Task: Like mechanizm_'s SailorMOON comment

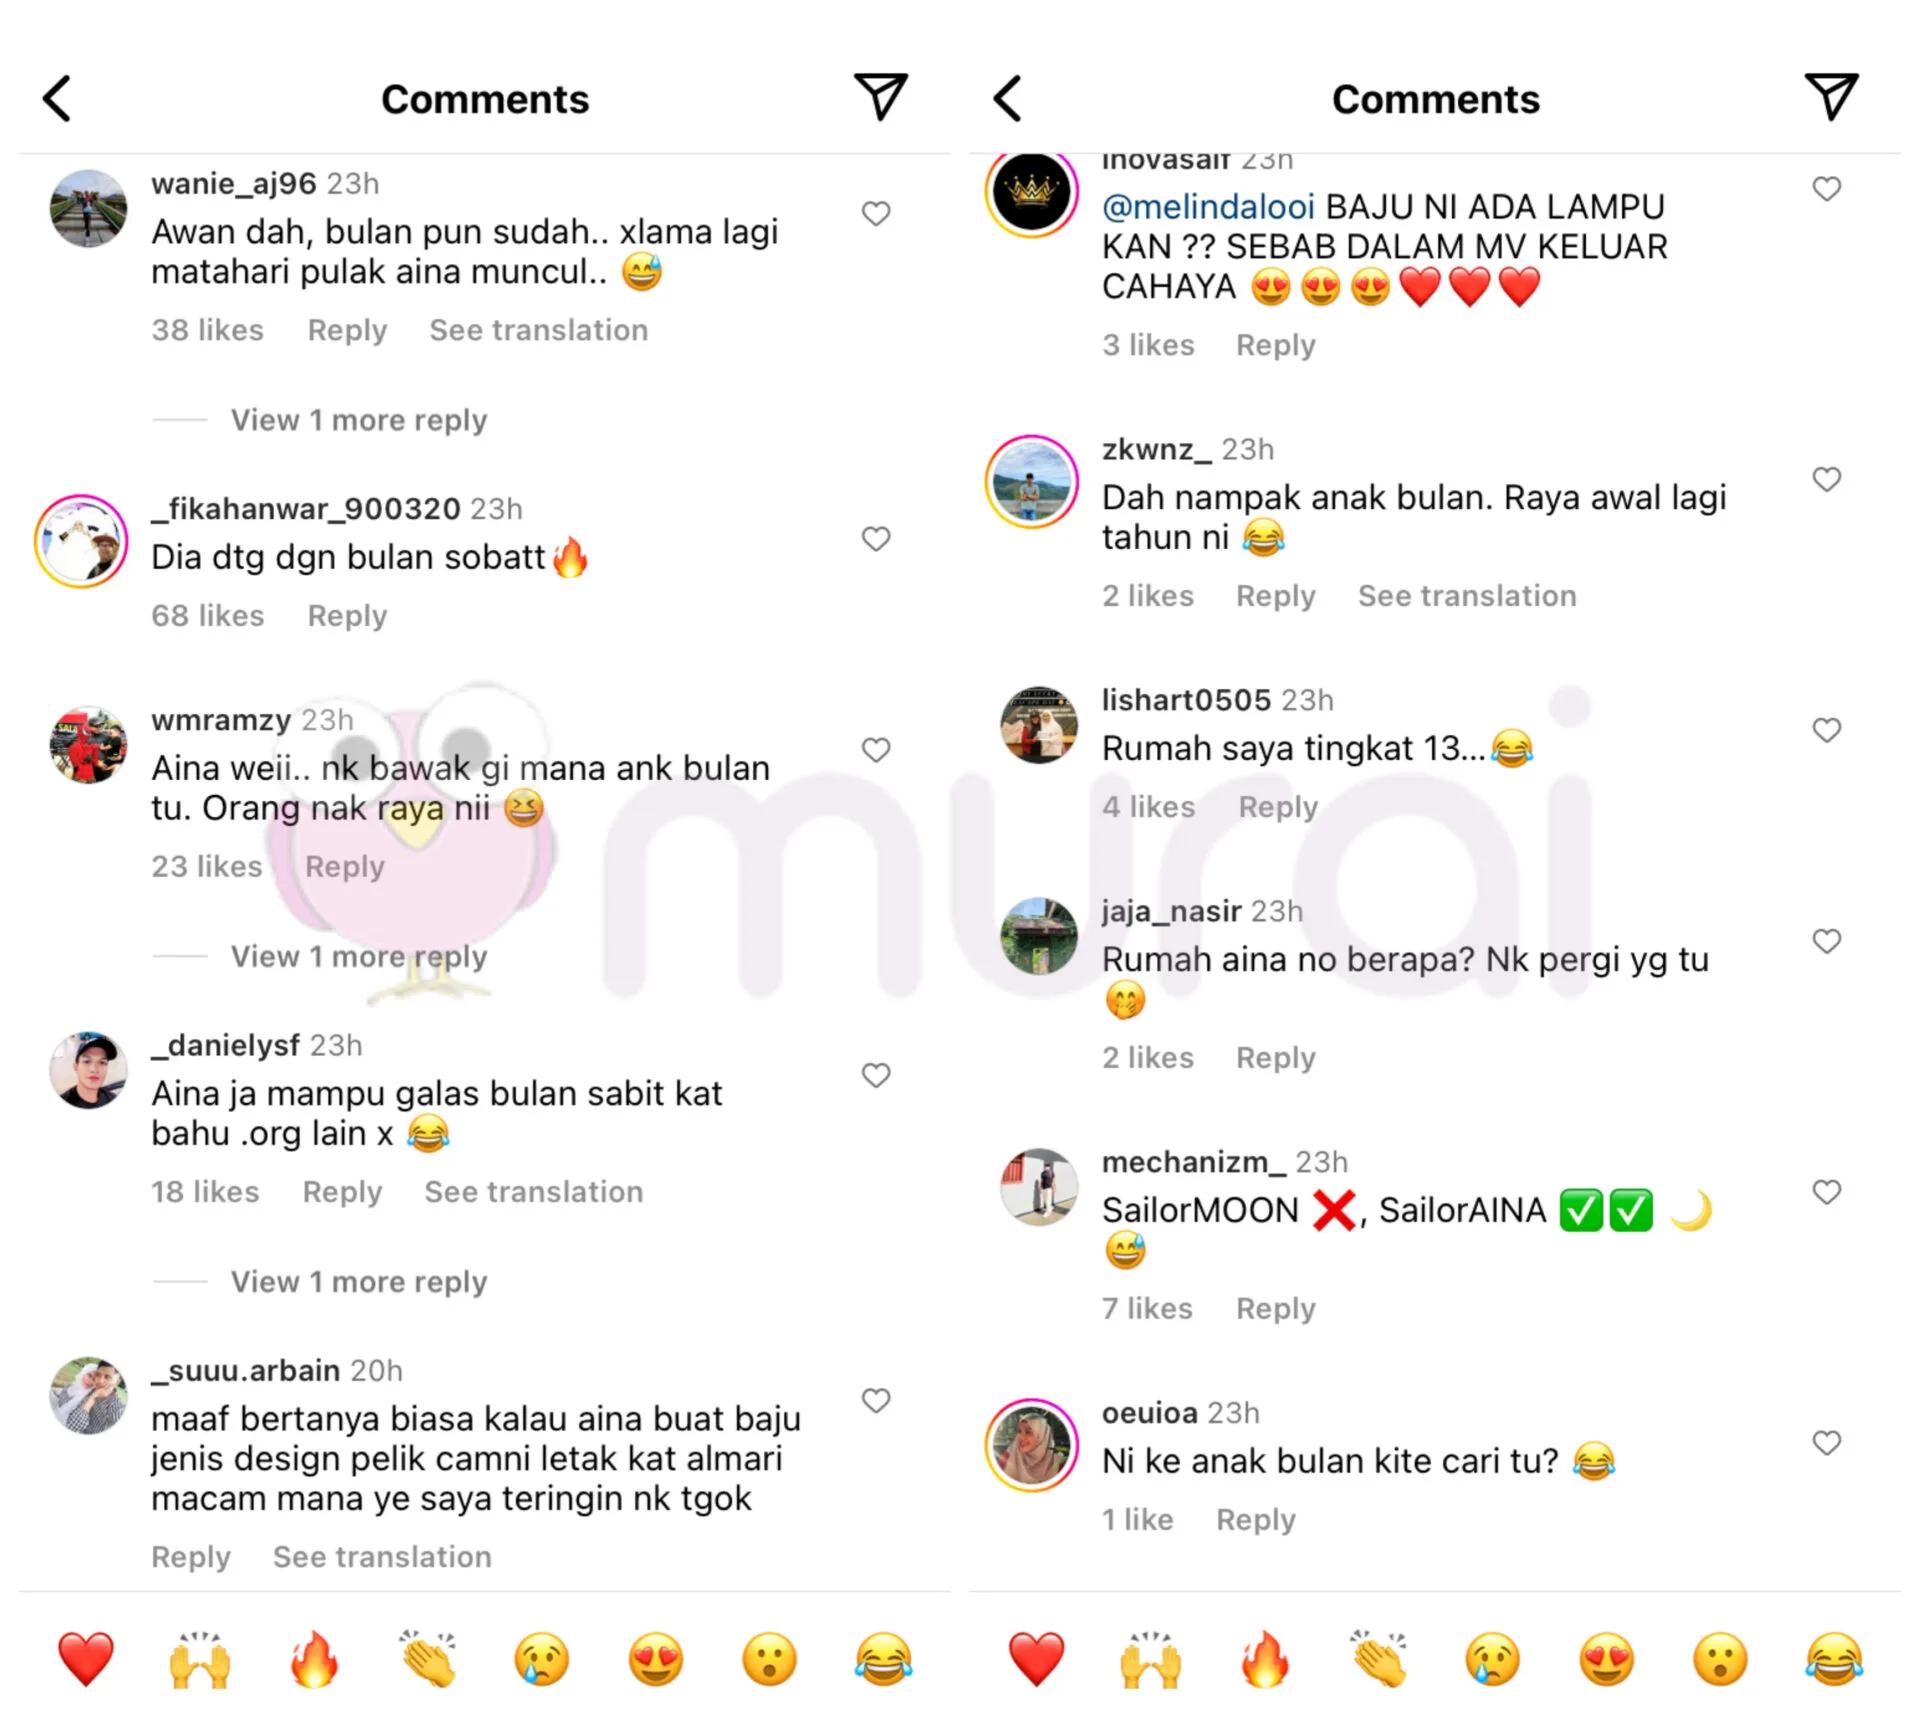Action: [x=1827, y=1191]
